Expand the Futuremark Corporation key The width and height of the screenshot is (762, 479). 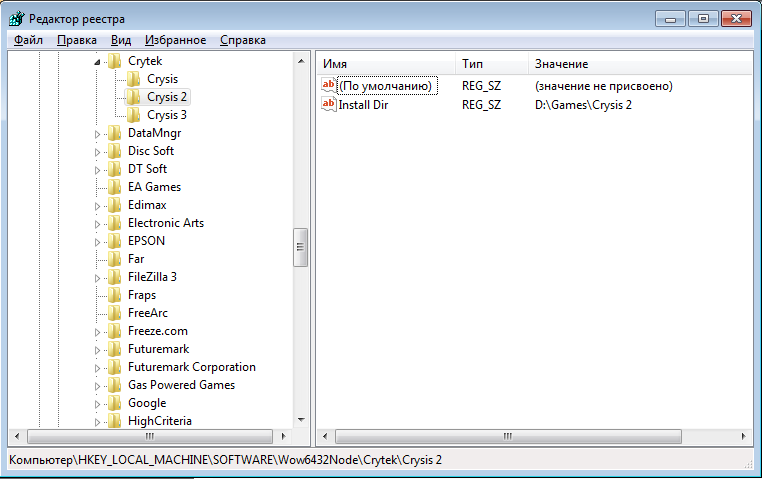pyautogui.click(x=97, y=368)
